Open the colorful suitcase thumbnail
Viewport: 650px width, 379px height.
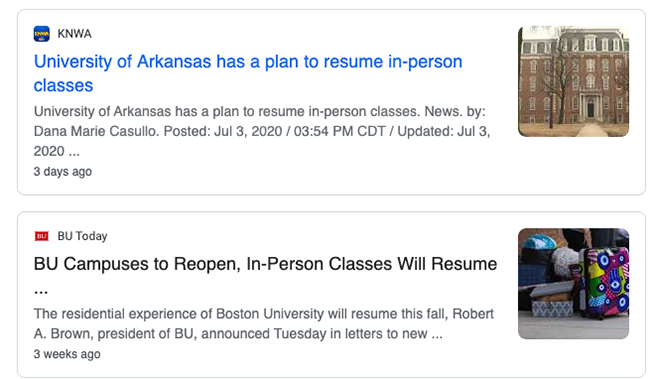tap(573, 284)
